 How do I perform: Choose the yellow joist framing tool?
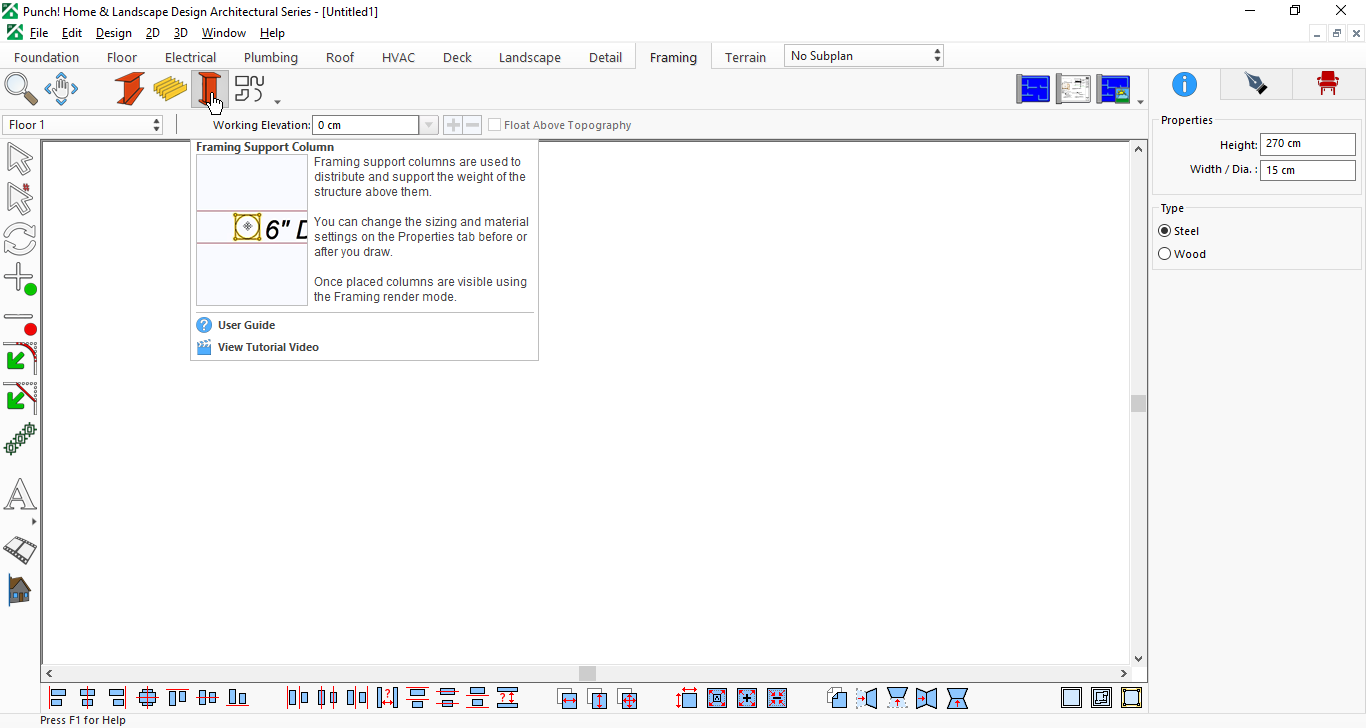pos(170,89)
